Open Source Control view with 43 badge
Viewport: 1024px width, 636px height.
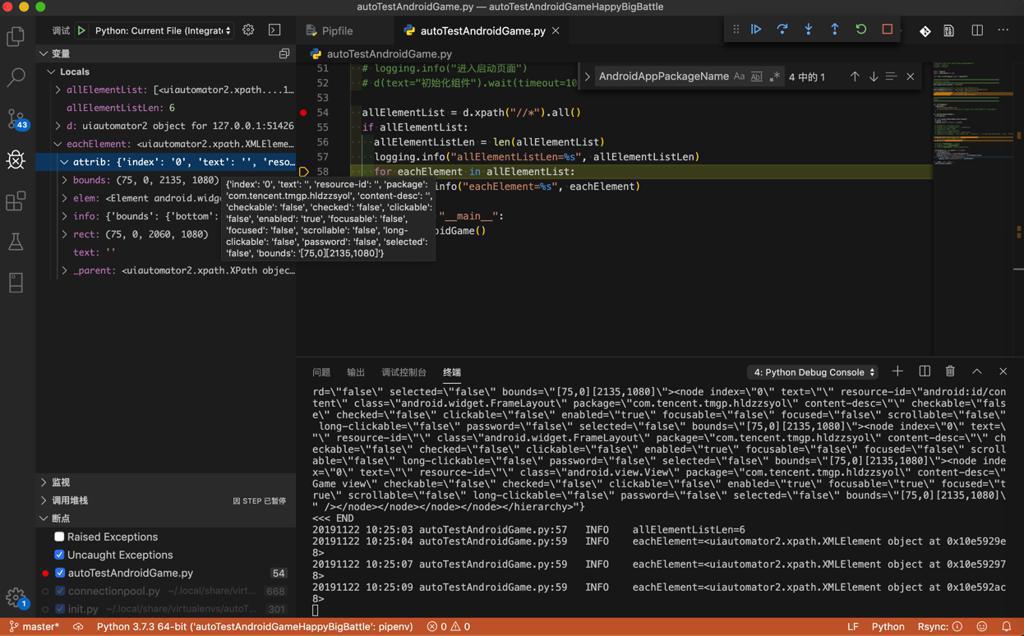[16, 119]
